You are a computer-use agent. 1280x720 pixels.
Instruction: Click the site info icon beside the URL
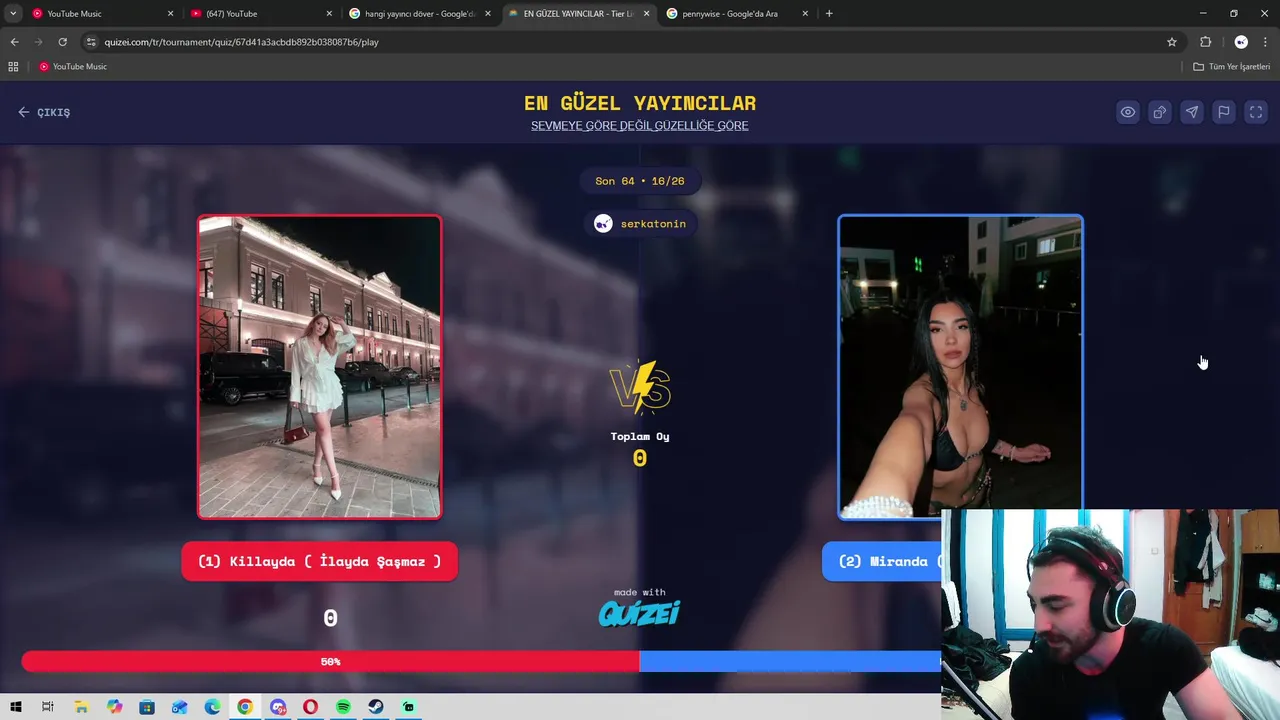pos(91,42)
